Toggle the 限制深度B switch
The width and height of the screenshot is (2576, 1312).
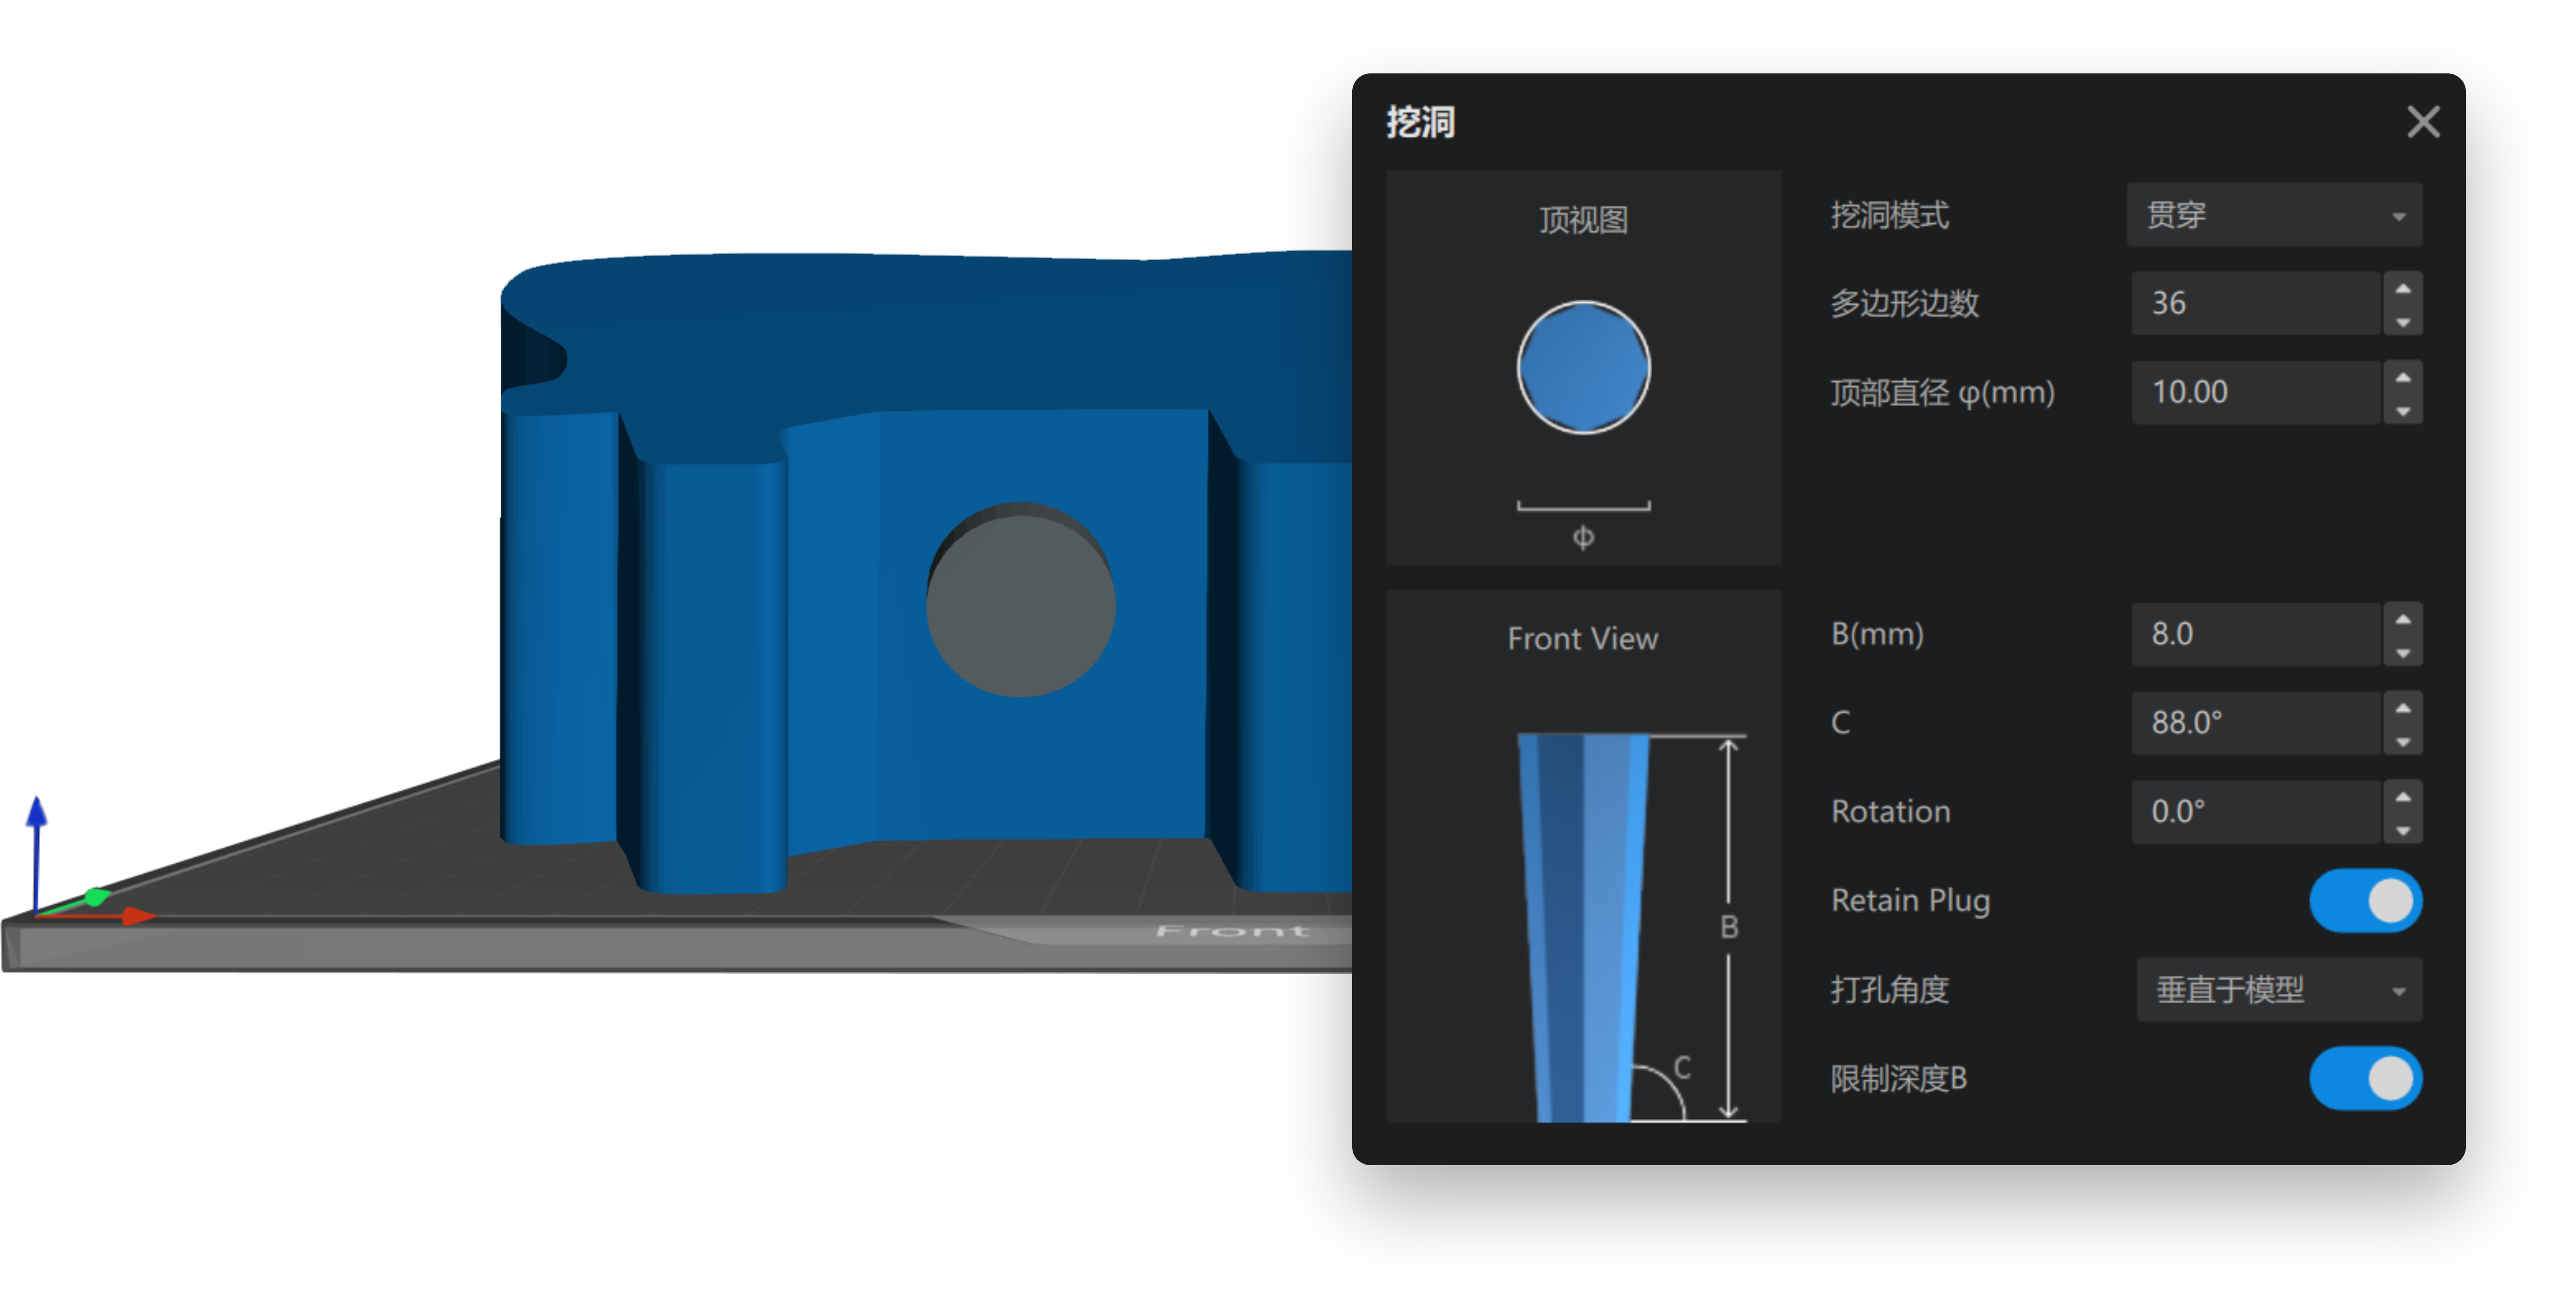[2365, 1079]
